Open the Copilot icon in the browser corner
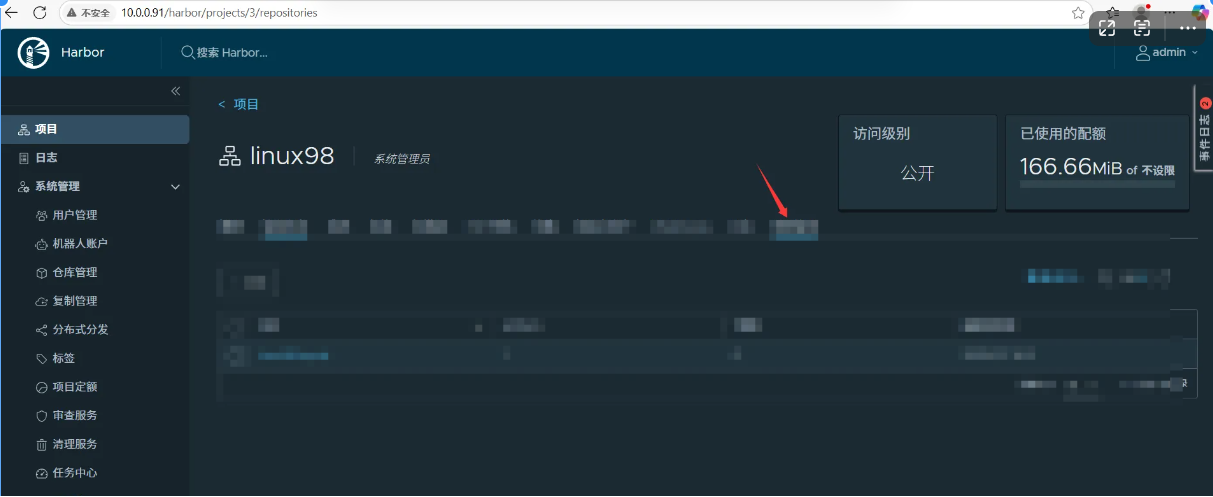 [x=1201, y=11]
